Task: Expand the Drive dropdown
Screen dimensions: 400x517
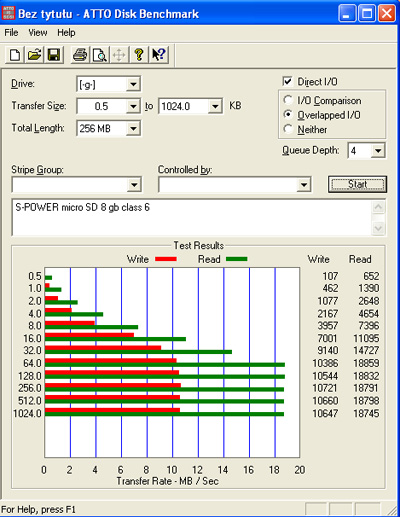Action: [133, 84]
